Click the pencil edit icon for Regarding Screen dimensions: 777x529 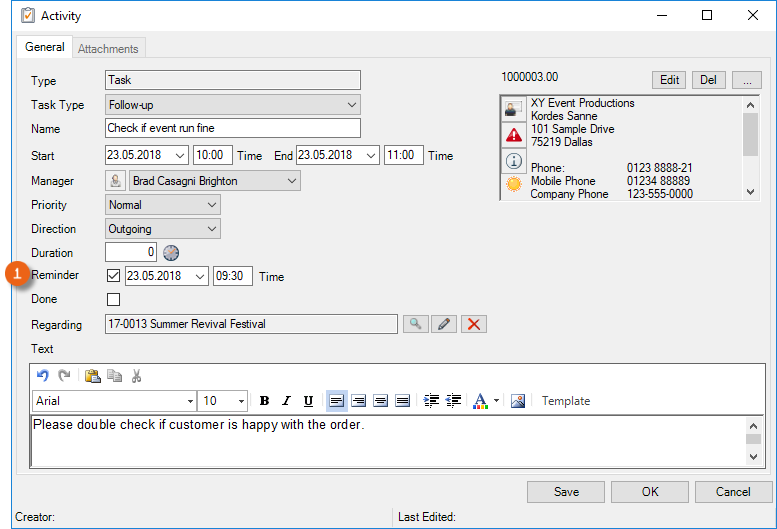coord(445,324)
